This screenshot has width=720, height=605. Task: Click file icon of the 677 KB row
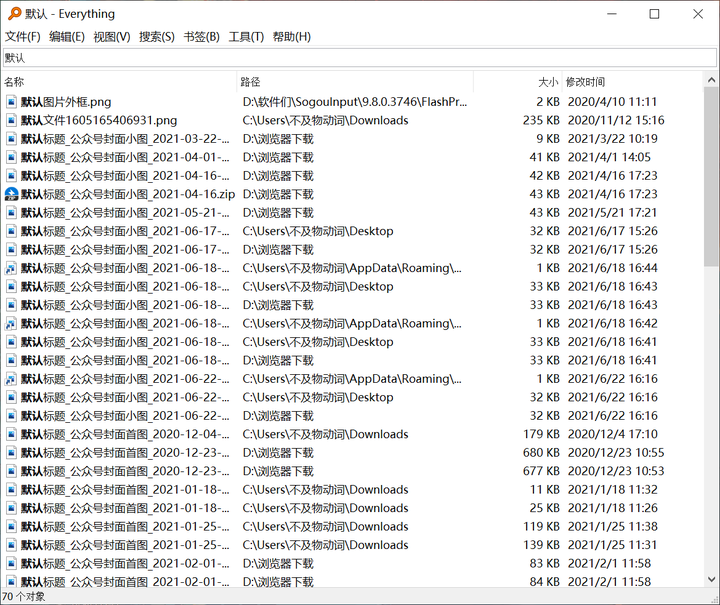[11, 471]
